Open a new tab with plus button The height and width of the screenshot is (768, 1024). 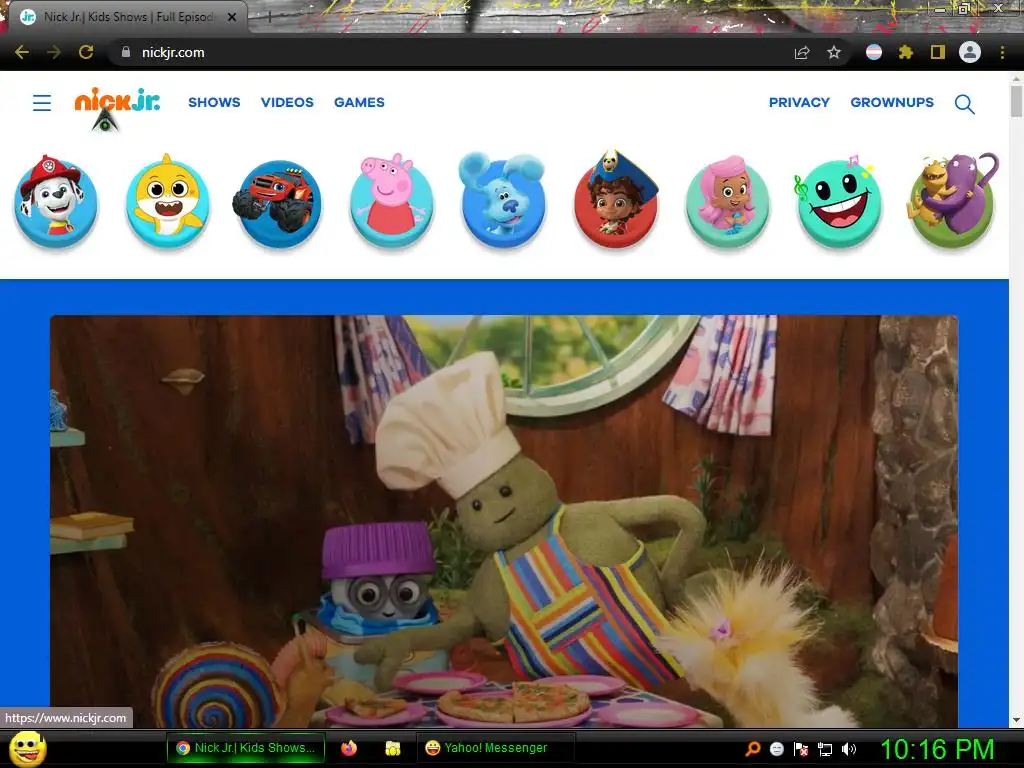[269, 17]
